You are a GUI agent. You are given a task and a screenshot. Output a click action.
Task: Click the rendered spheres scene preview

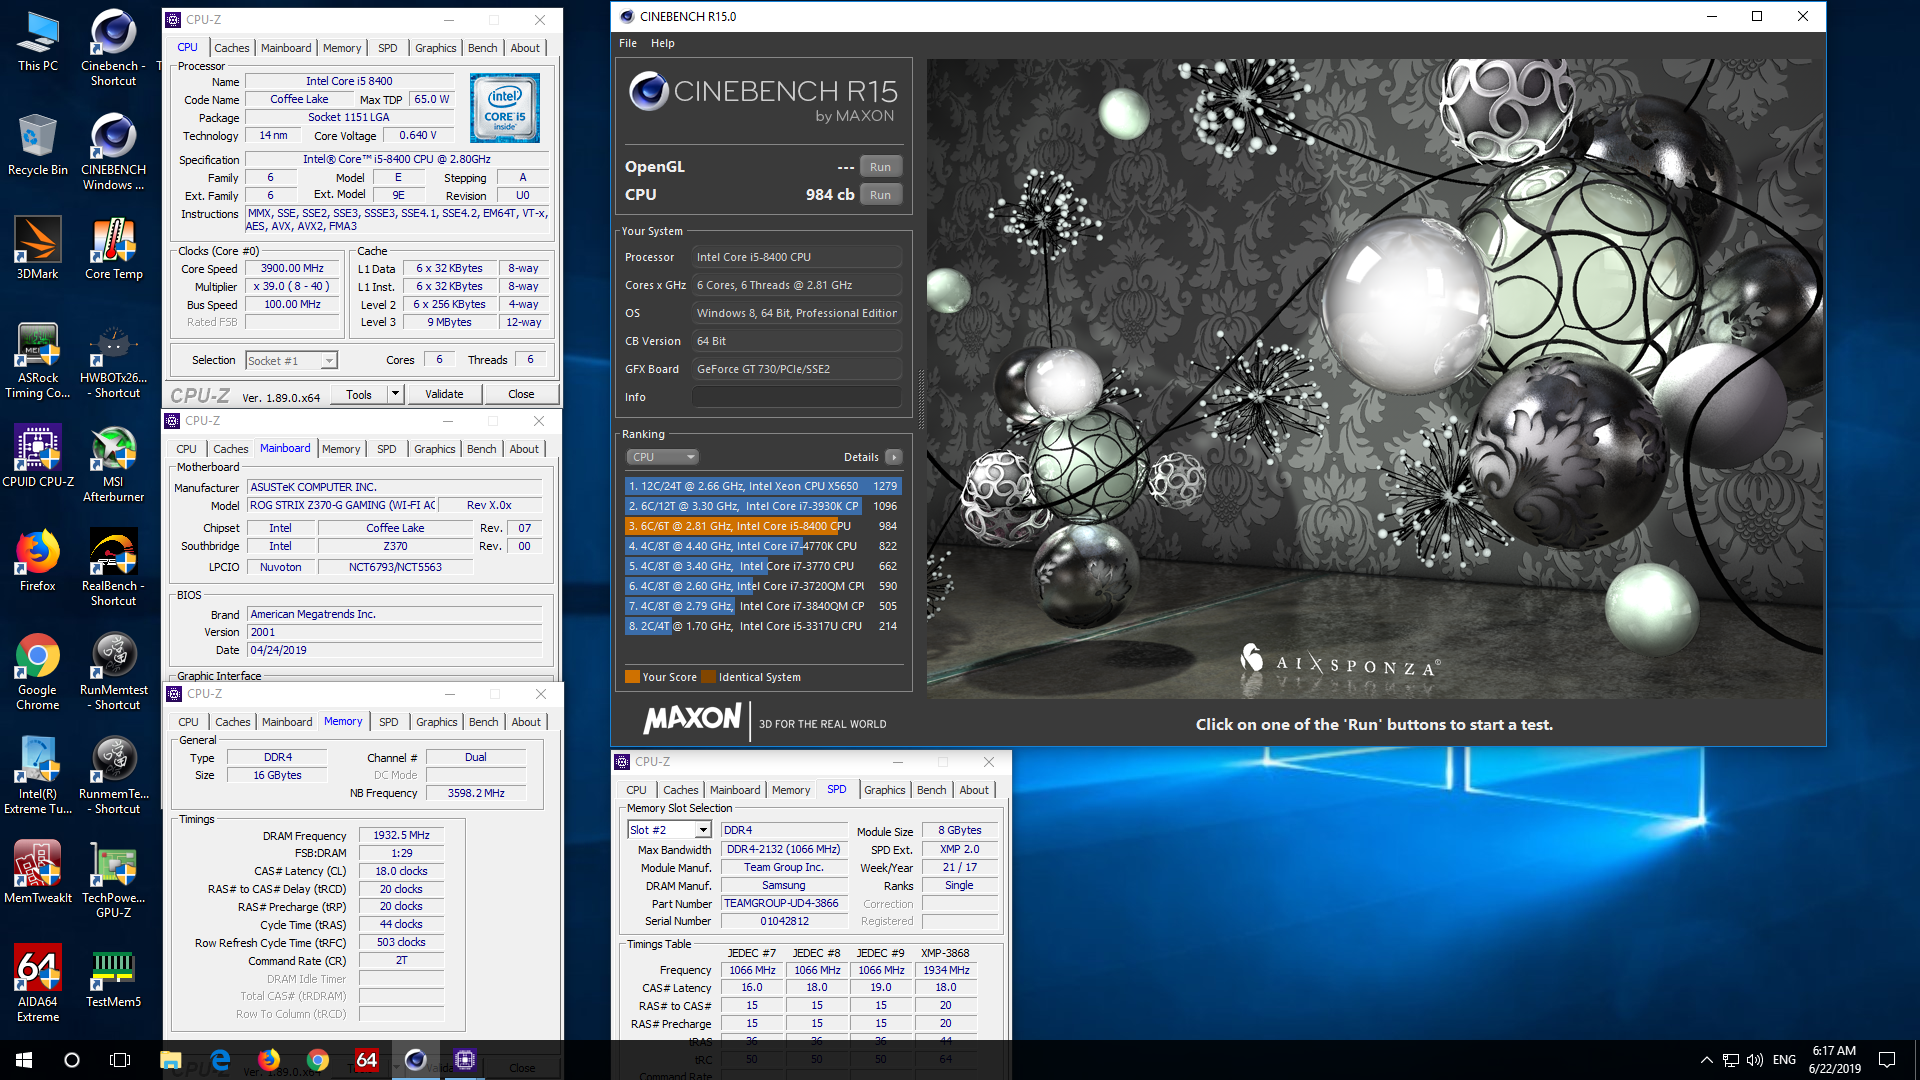(x=1374, y=378)
